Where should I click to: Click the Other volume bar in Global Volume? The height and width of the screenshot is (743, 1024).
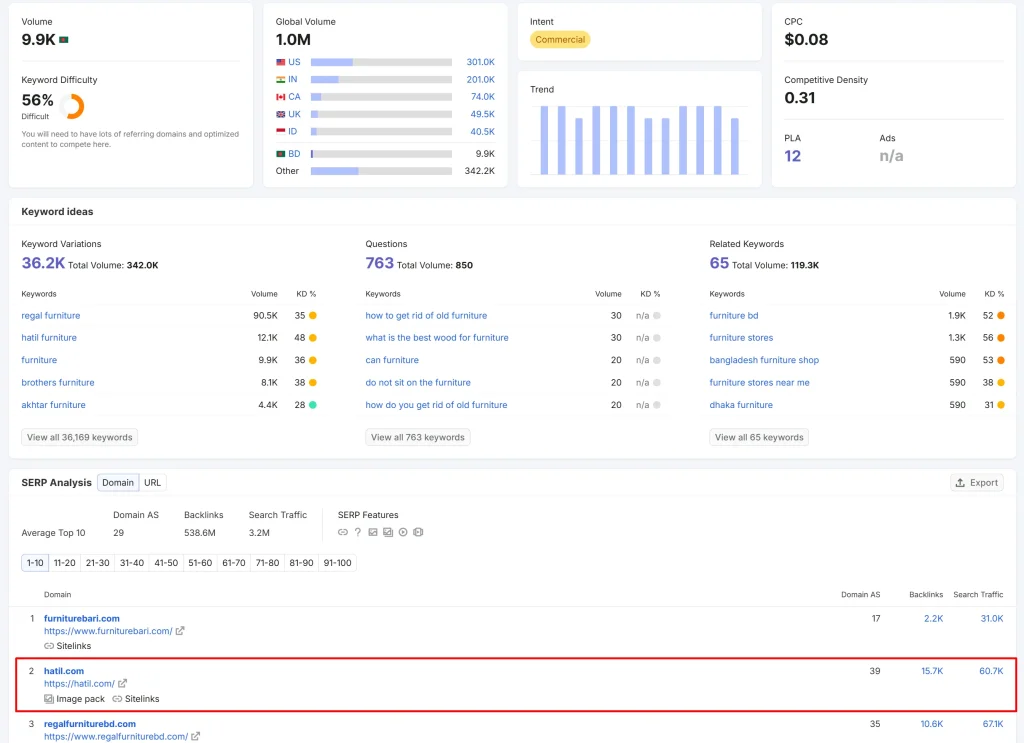tap(381, 171)
